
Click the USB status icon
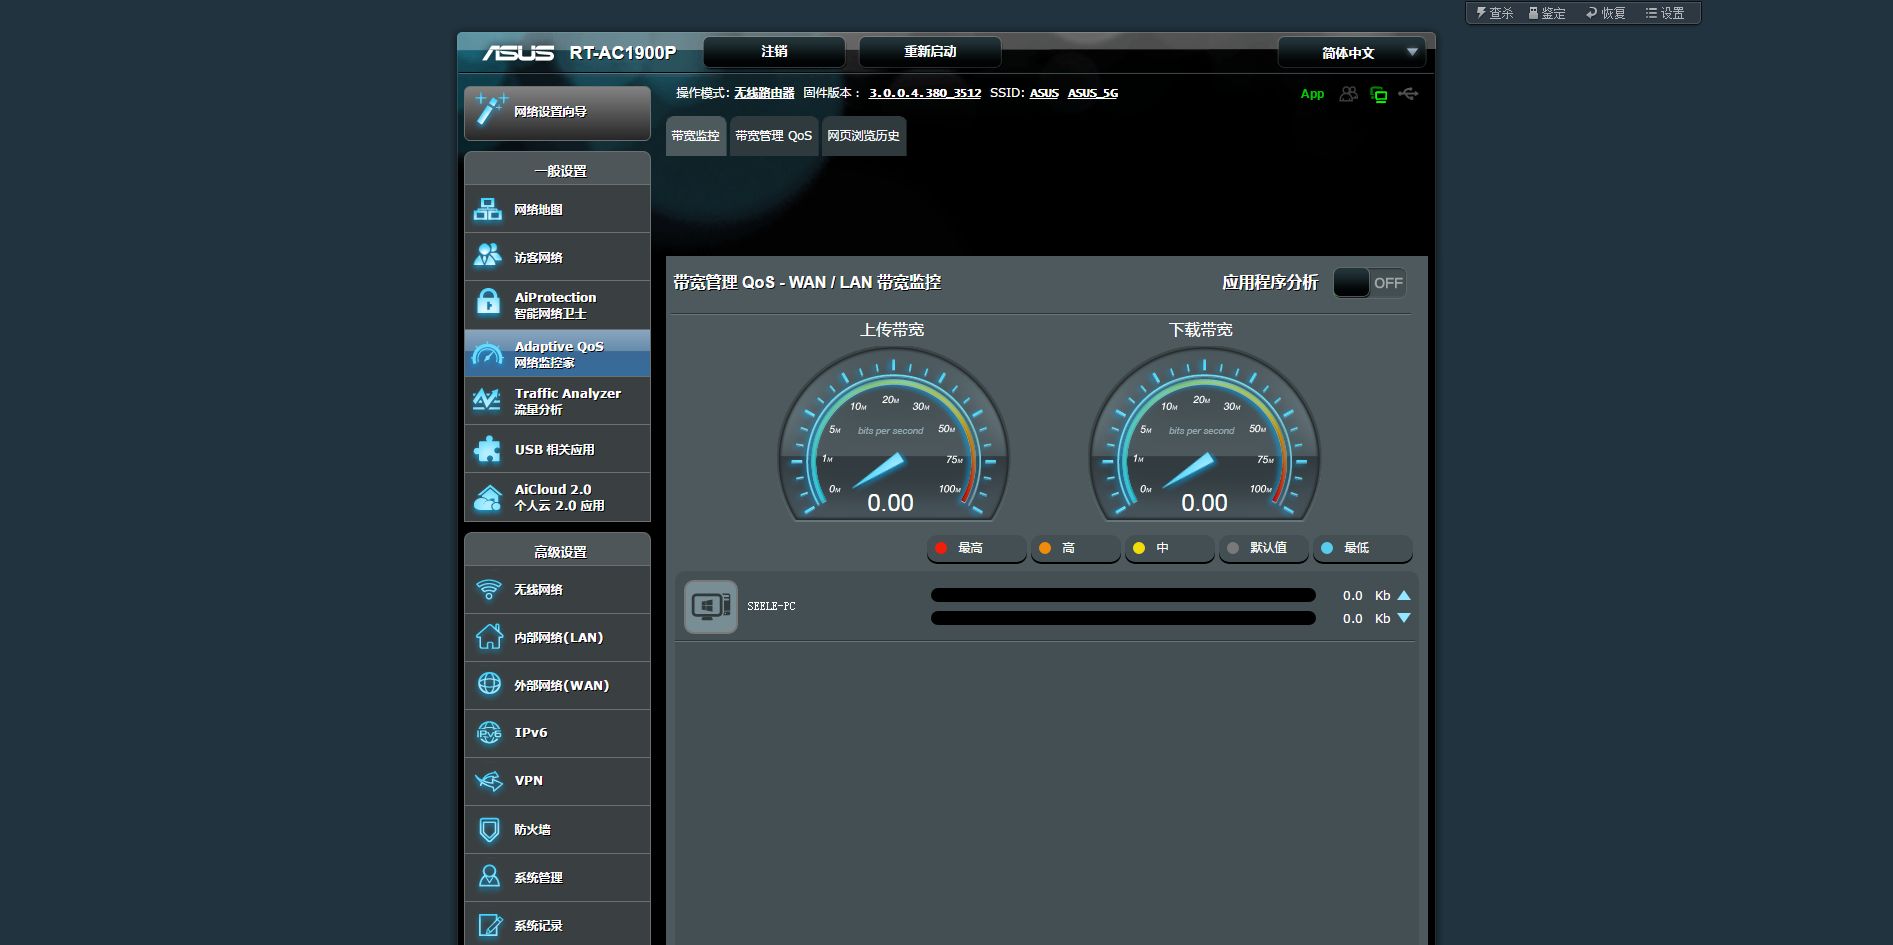click(x=1409, y=94)
